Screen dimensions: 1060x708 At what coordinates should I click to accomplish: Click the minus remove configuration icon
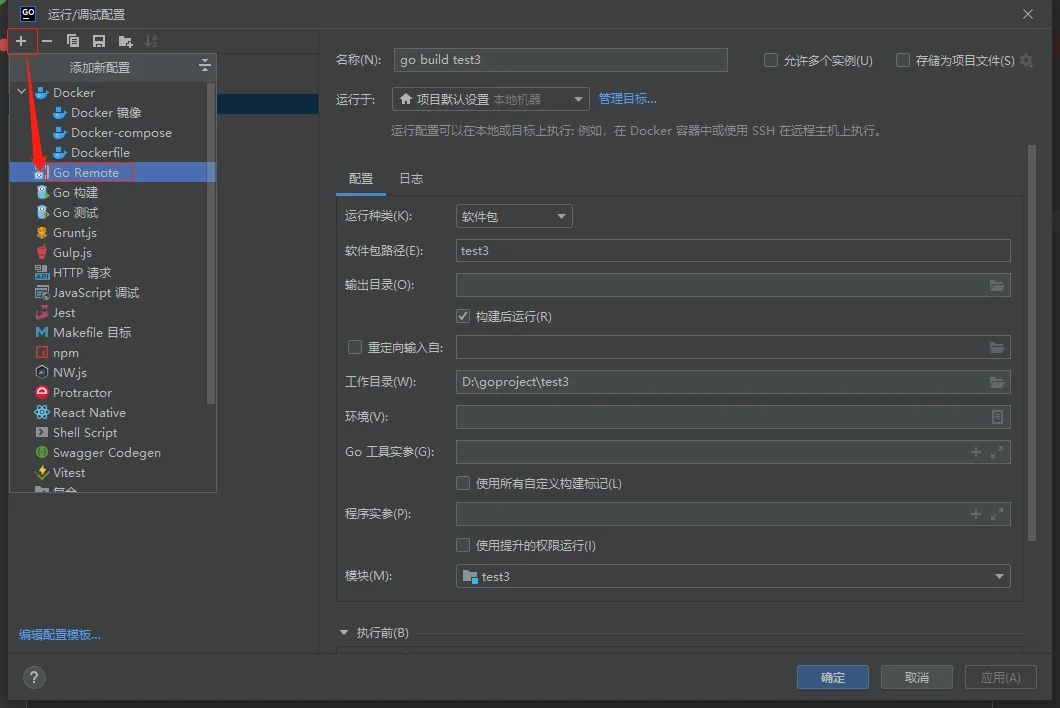(47, 41)
